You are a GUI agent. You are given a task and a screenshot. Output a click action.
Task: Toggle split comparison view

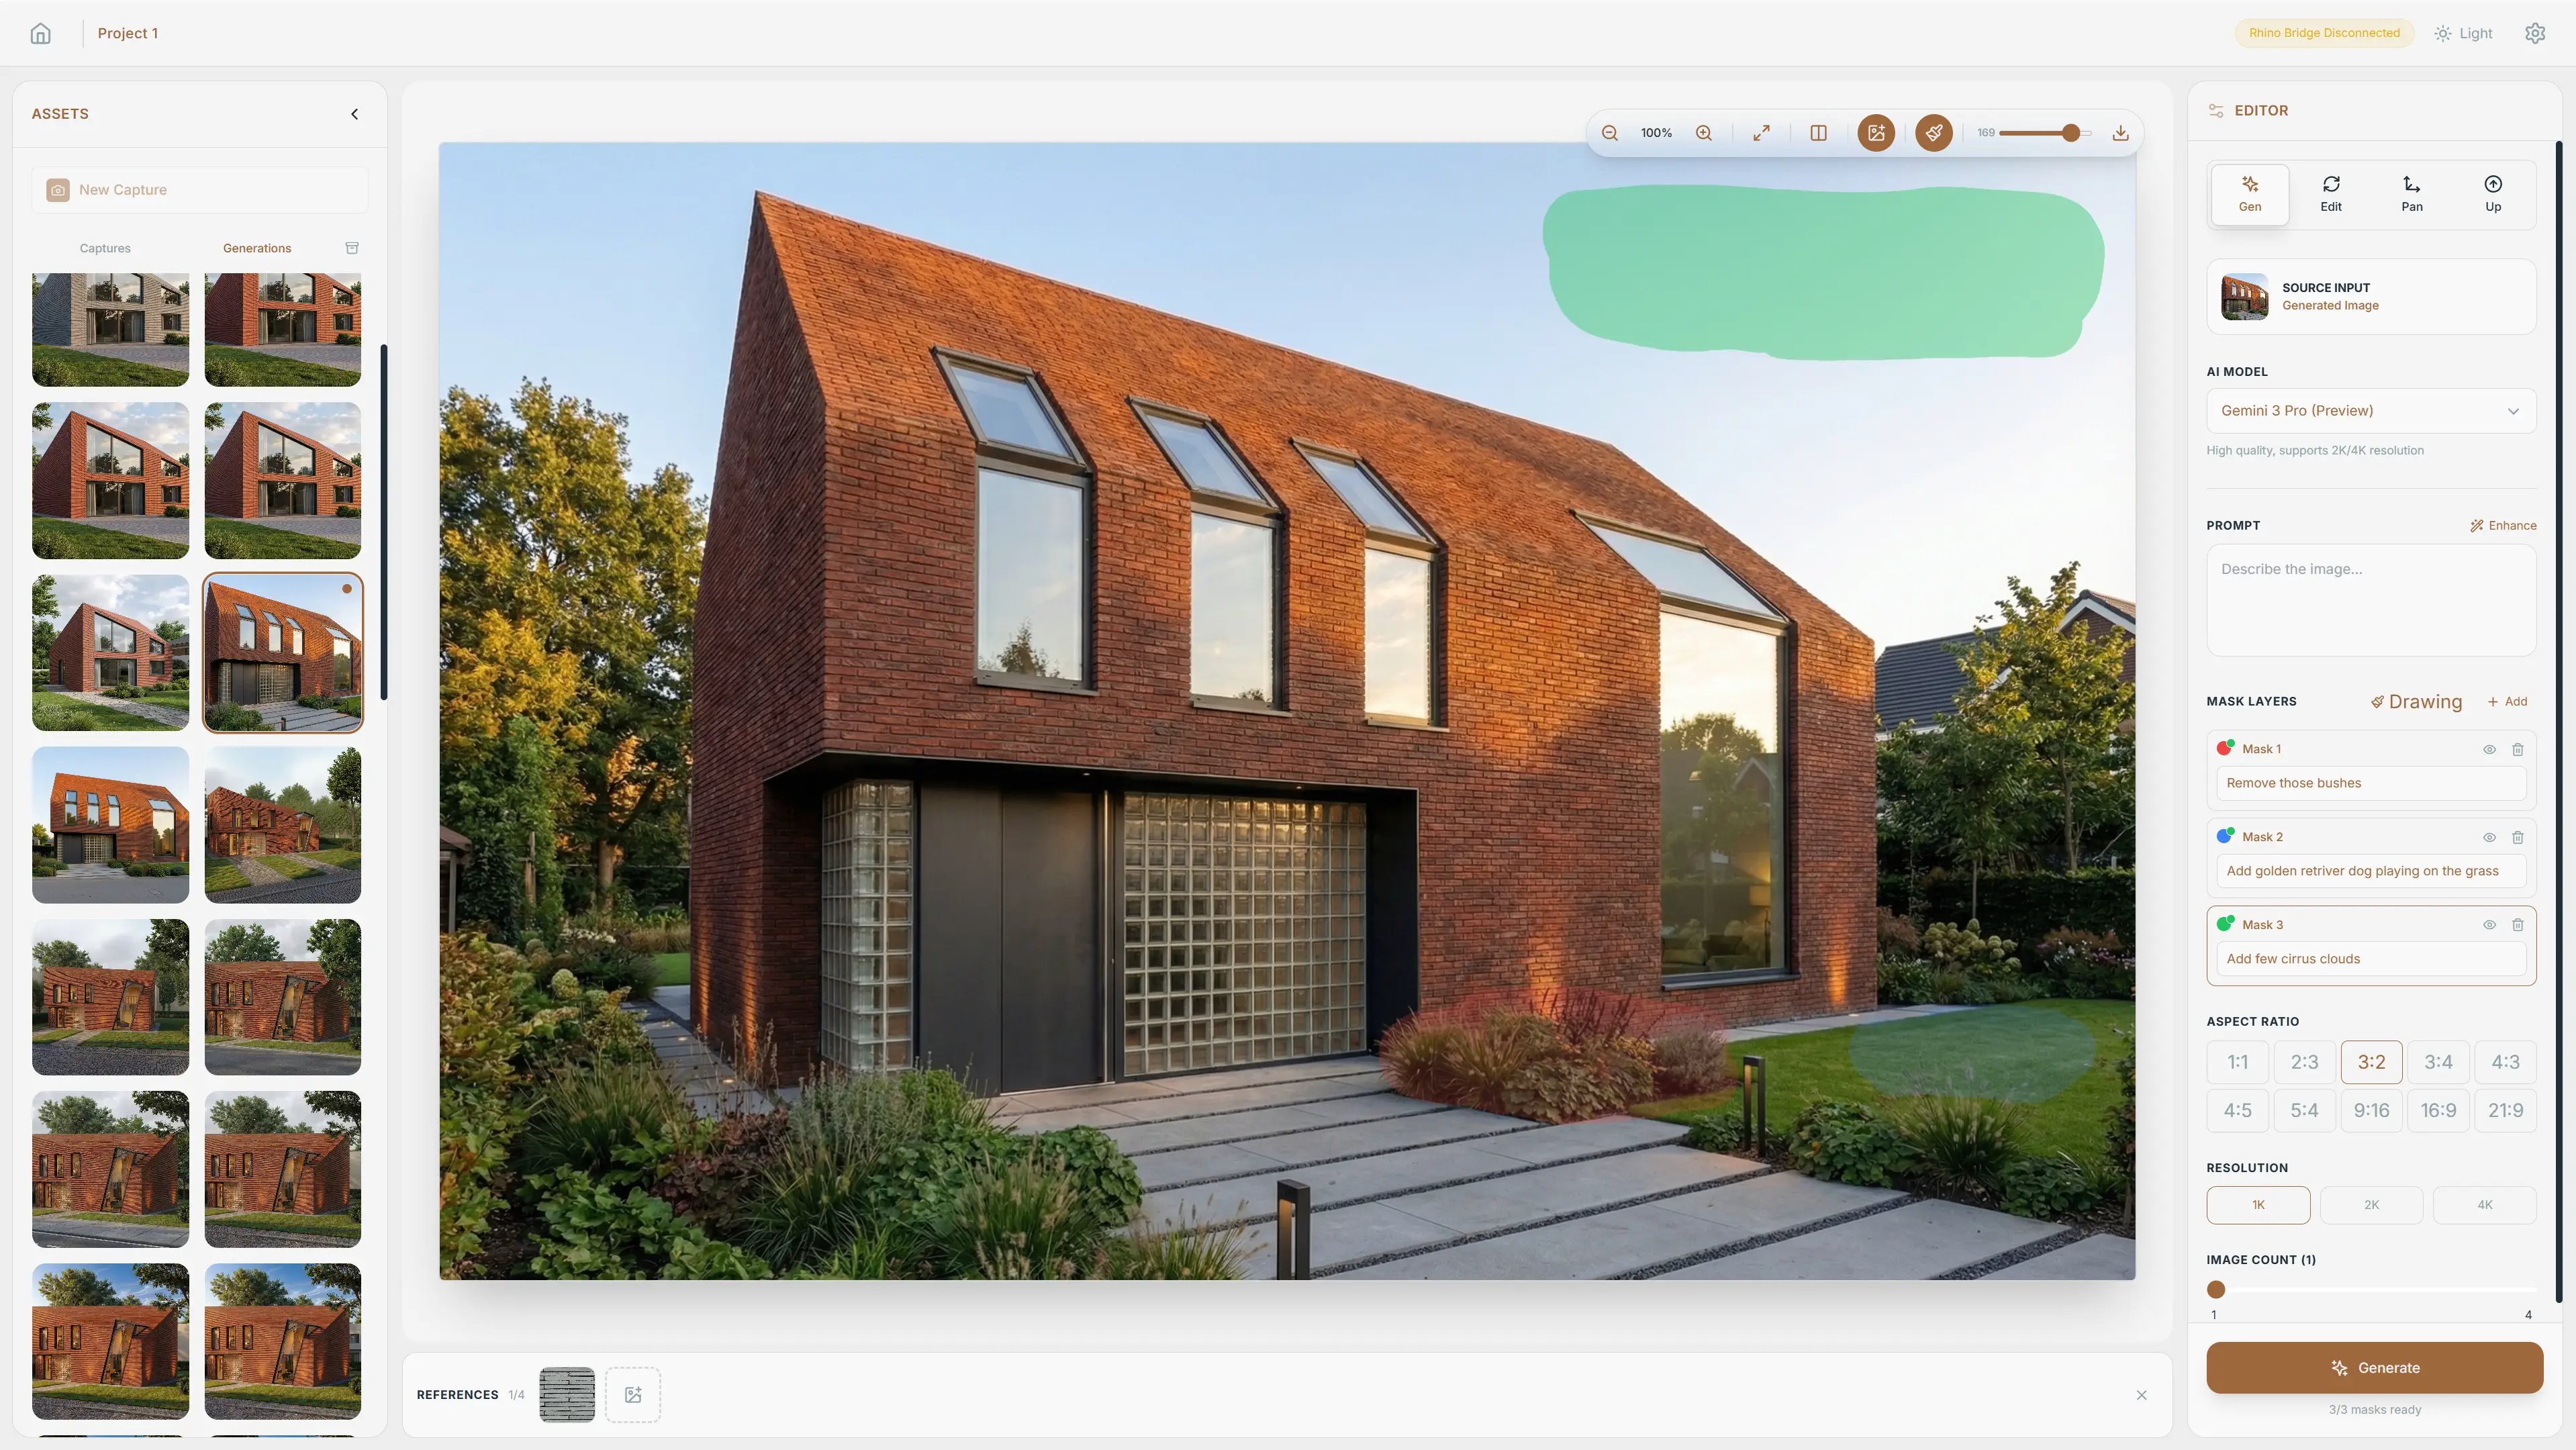(1818, 132)
